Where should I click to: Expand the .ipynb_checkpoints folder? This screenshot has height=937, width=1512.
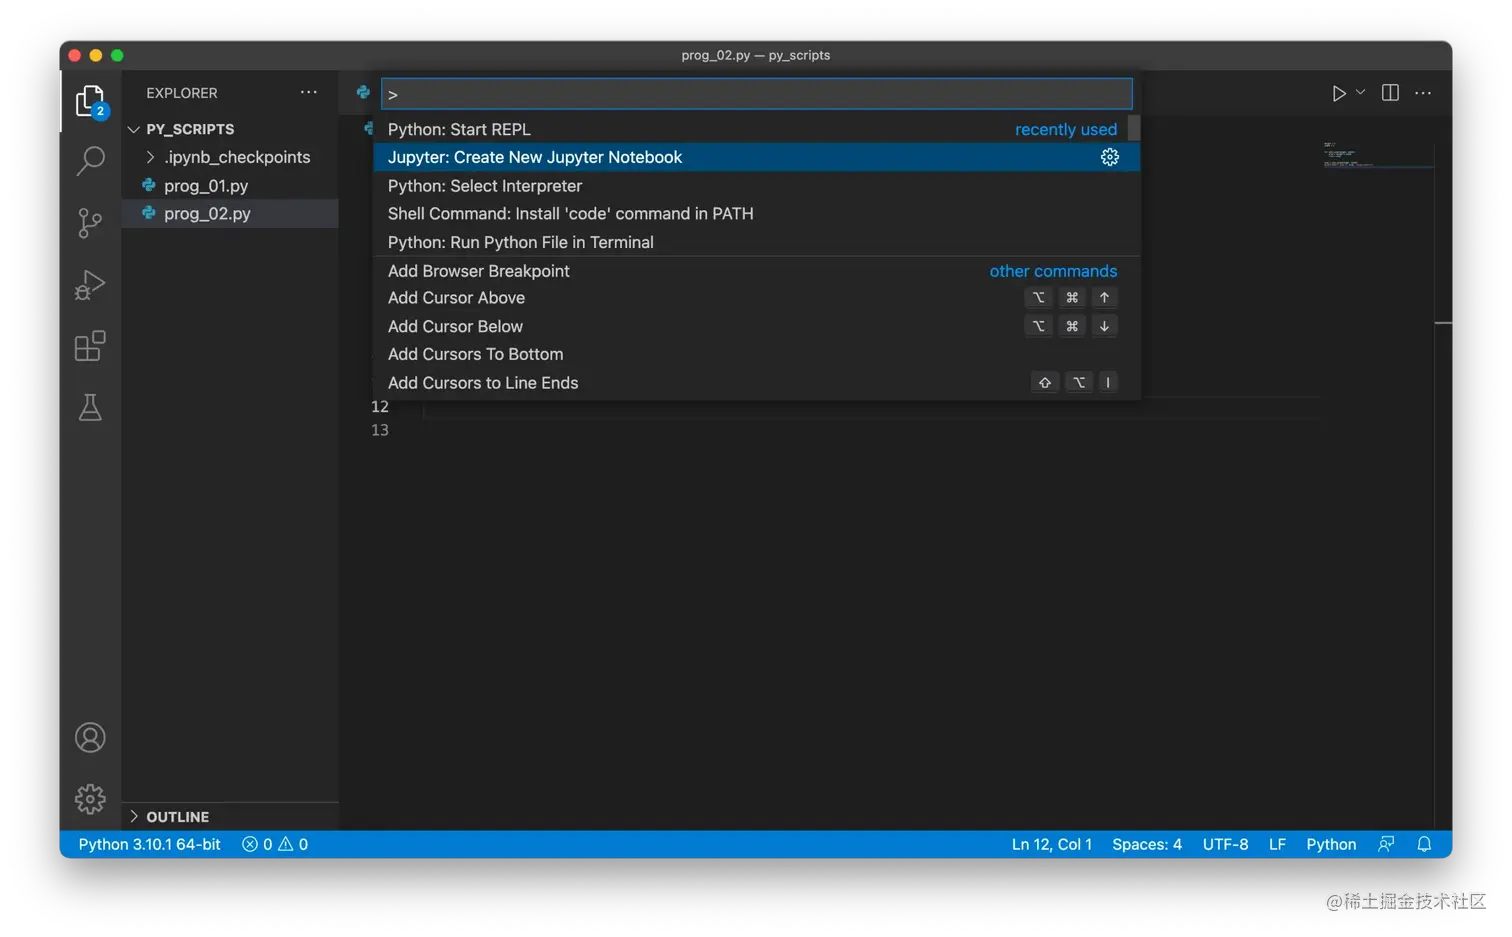coord(230,157)
